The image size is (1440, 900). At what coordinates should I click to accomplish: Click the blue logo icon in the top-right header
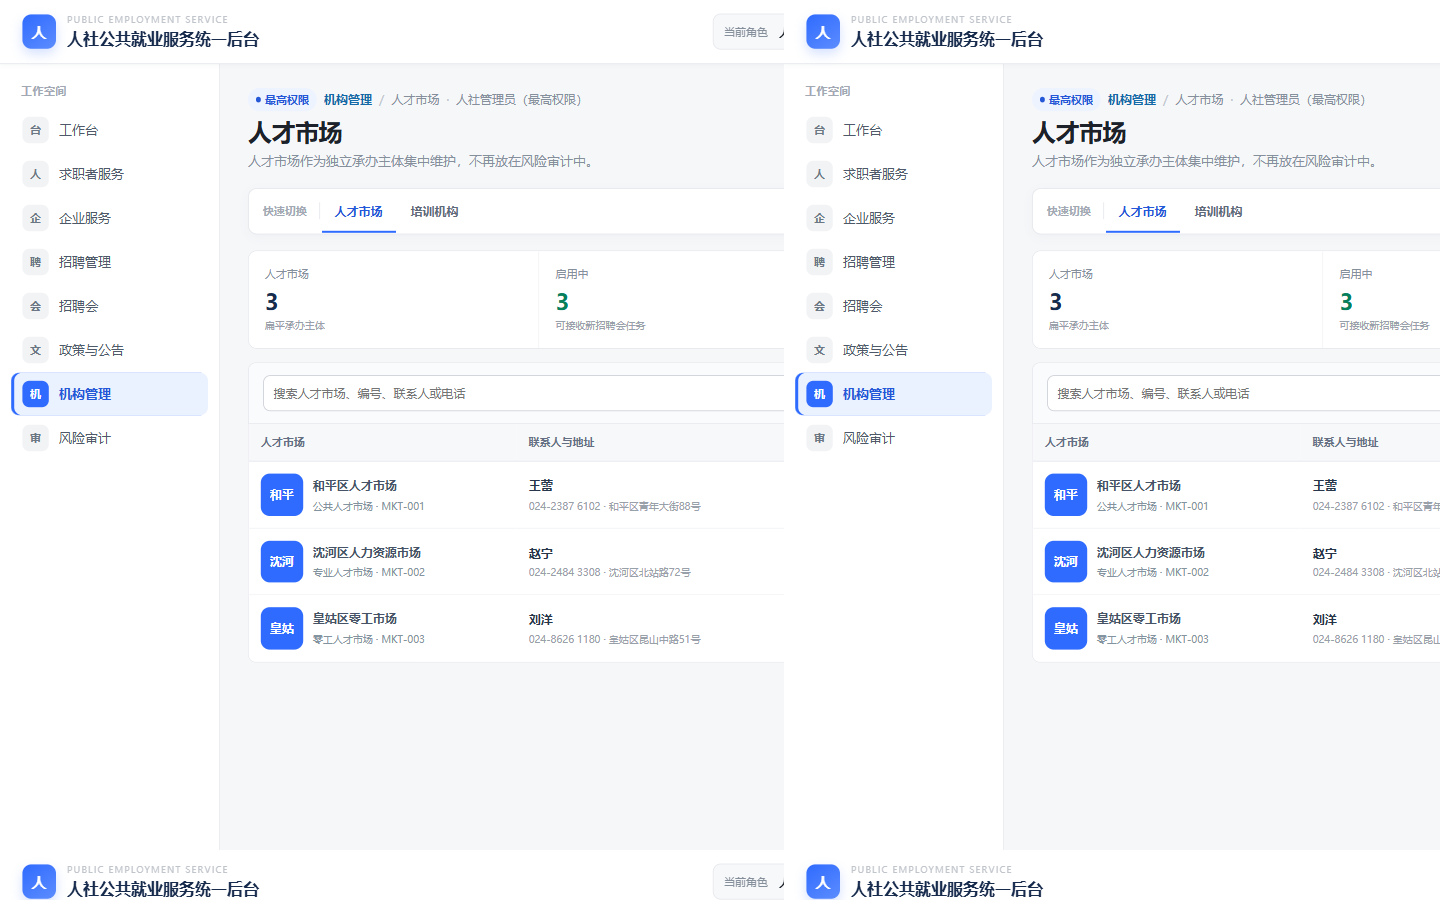point(823,32)
